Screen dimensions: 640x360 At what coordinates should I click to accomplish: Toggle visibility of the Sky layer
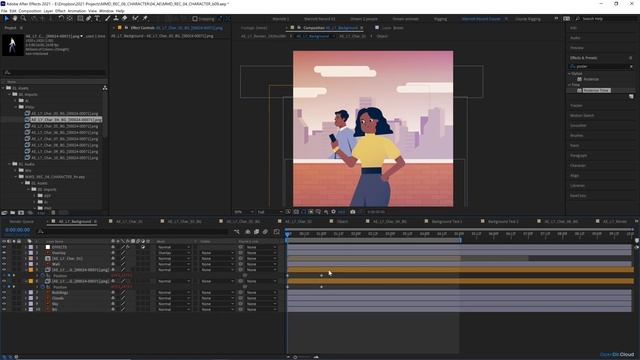[4, 304]
